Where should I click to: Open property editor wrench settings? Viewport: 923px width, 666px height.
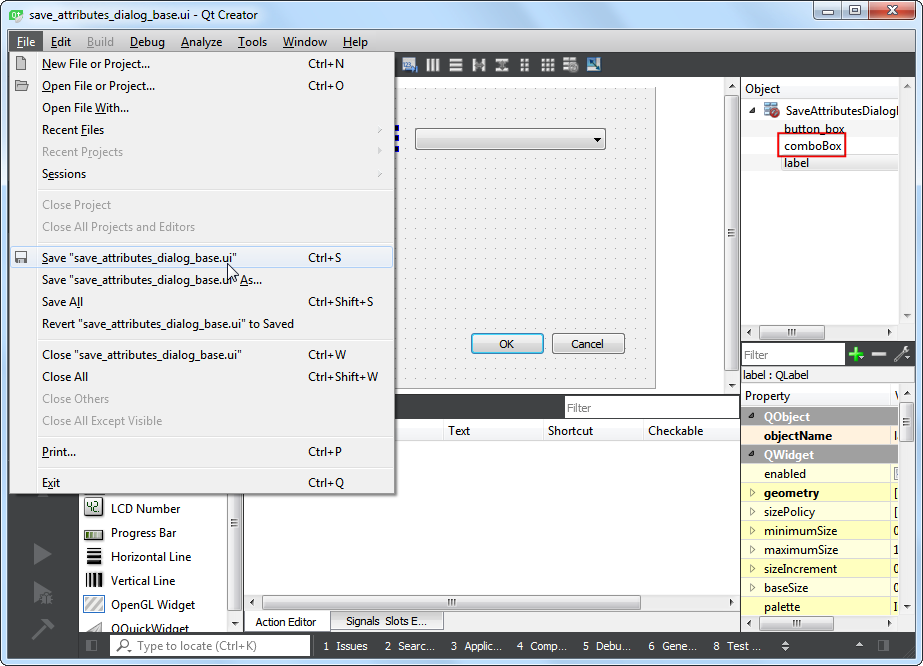tap(901, 354)
